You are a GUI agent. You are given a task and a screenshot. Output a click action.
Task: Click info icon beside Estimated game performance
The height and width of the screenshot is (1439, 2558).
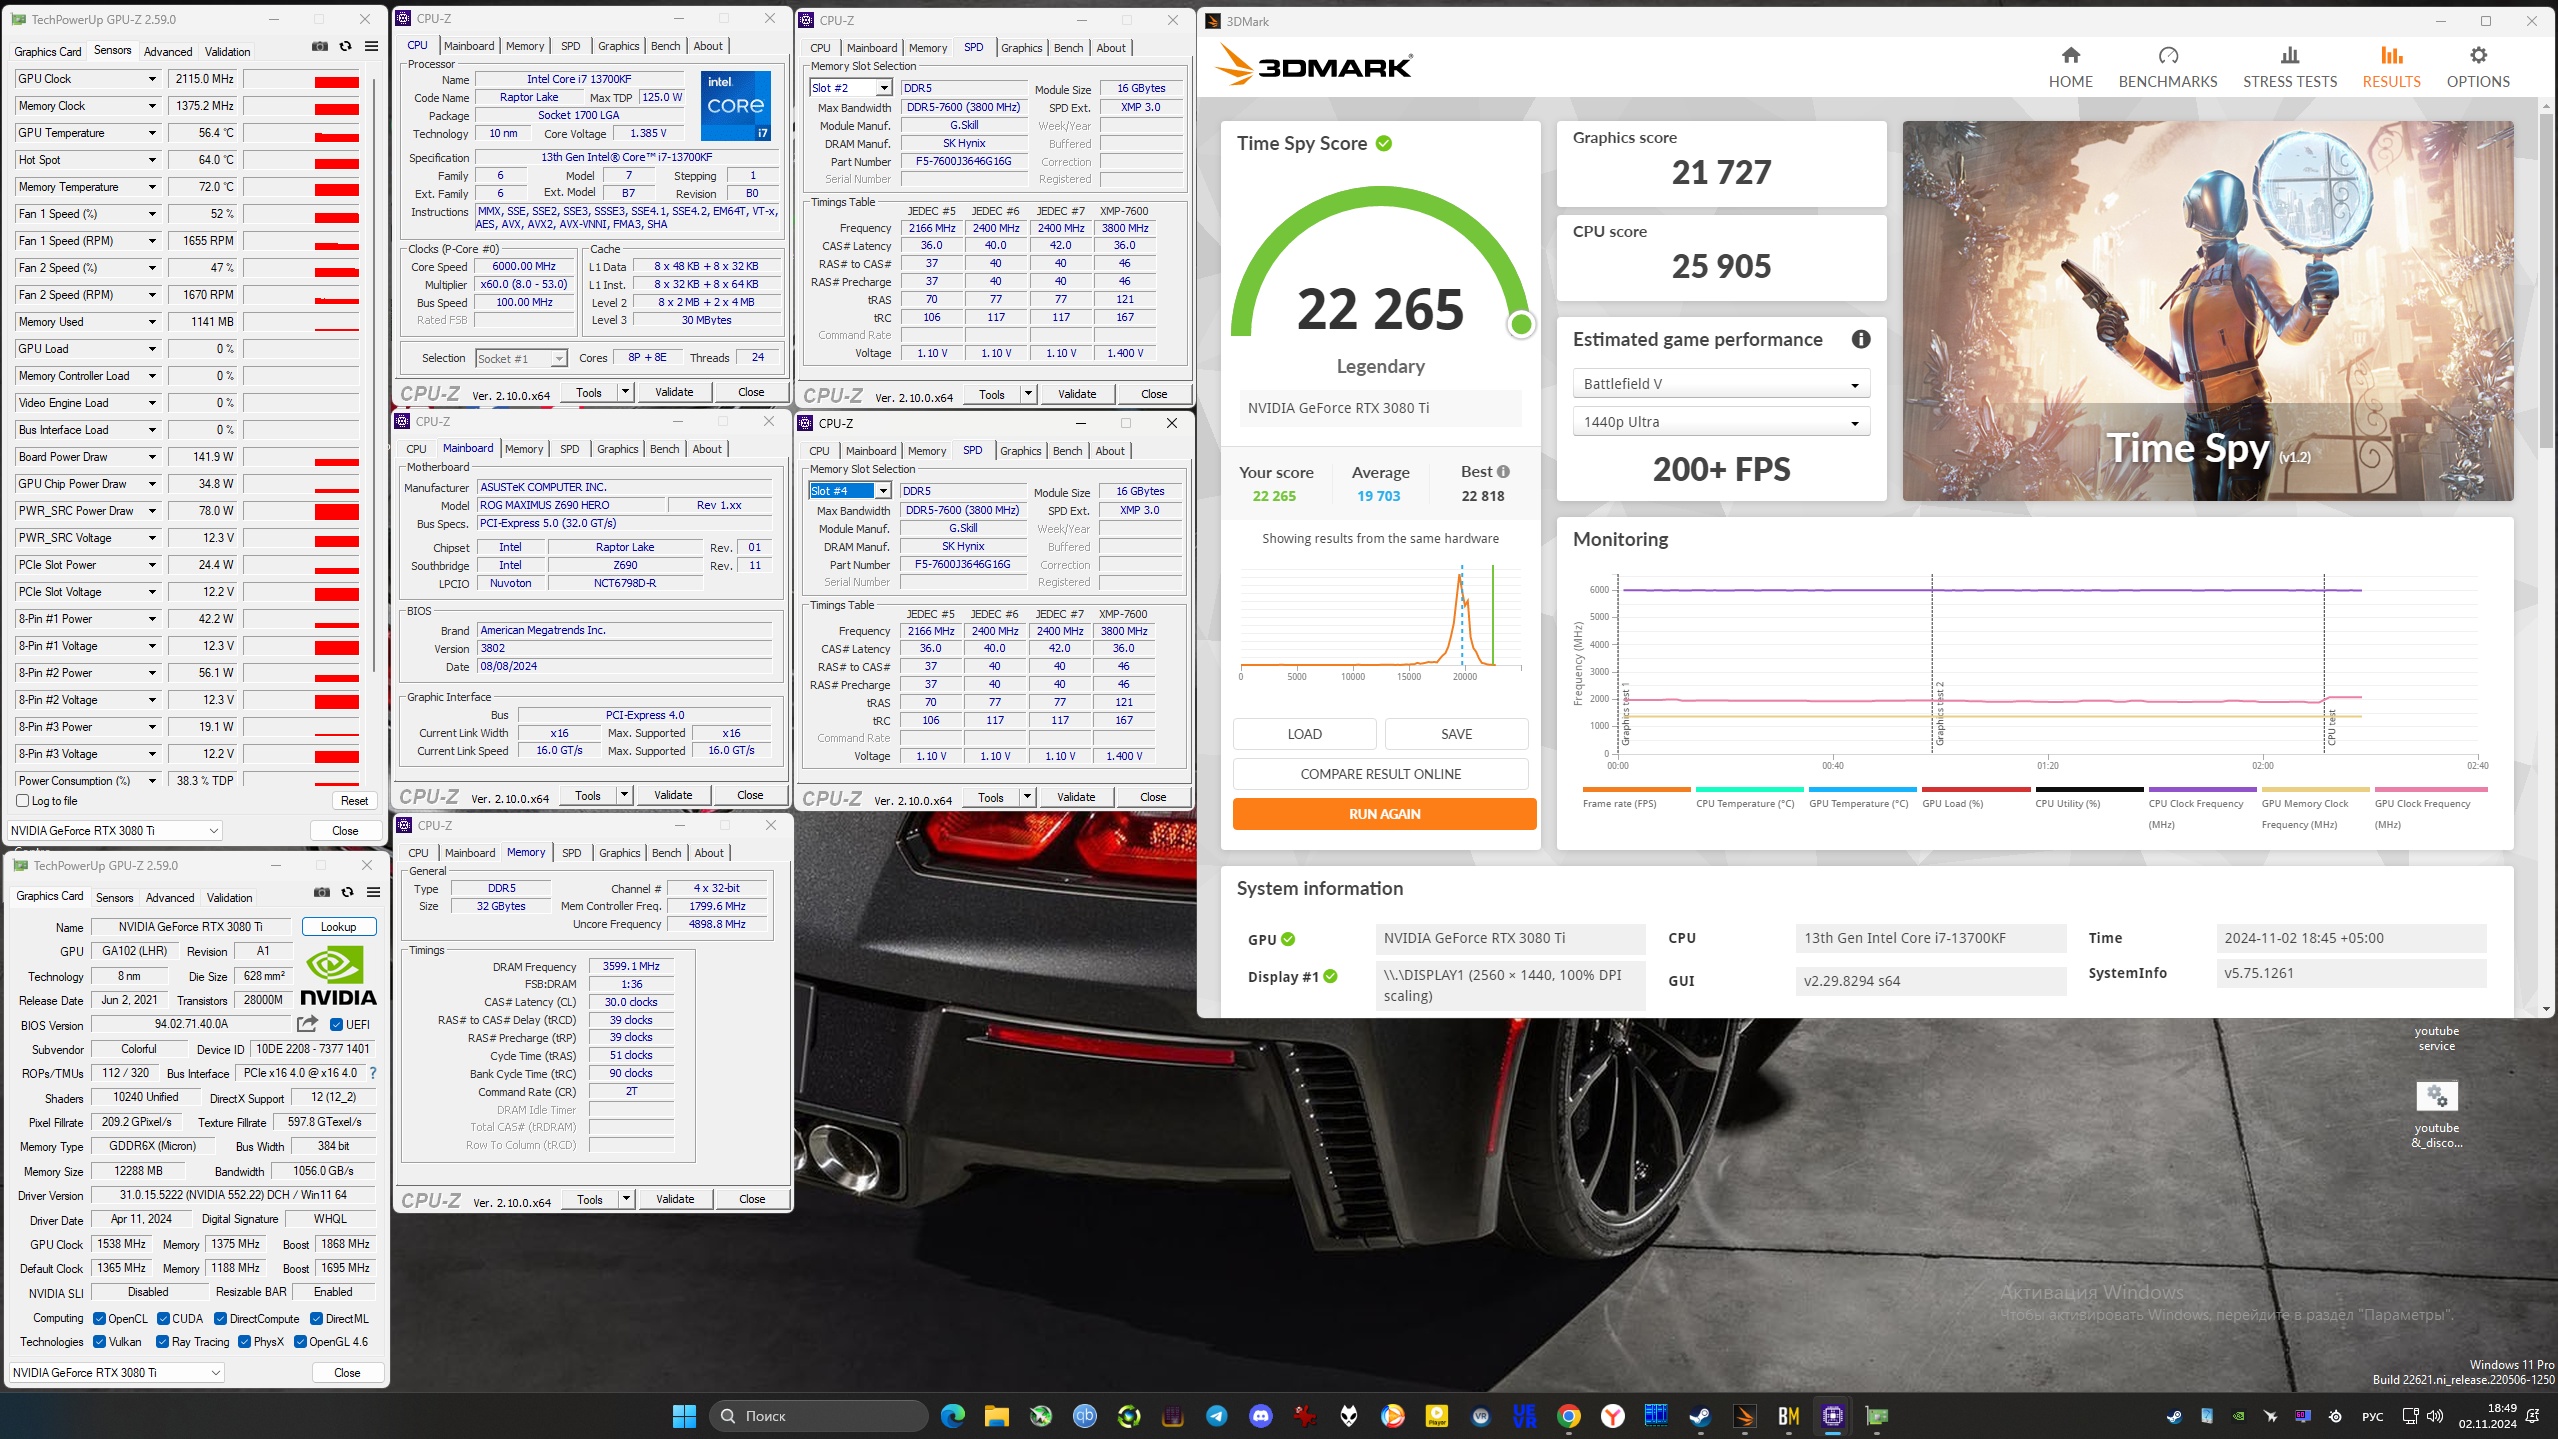pos(1861,340)
